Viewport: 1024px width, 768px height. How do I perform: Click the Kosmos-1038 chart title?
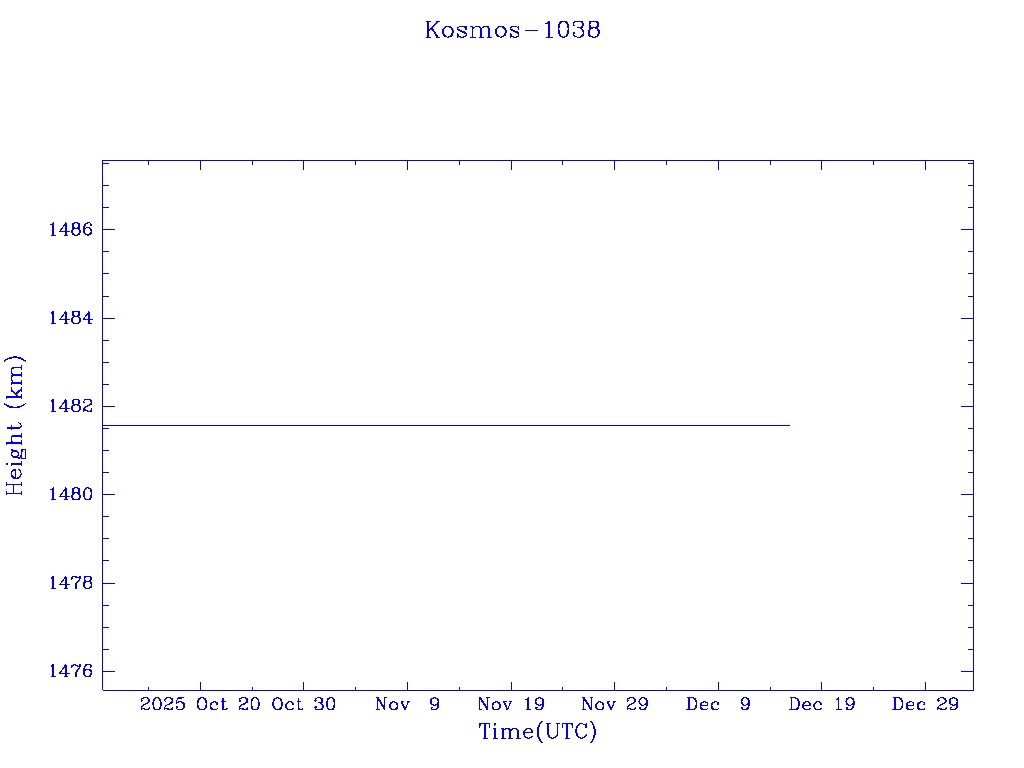pyautogui.click(x=512, y=30)
